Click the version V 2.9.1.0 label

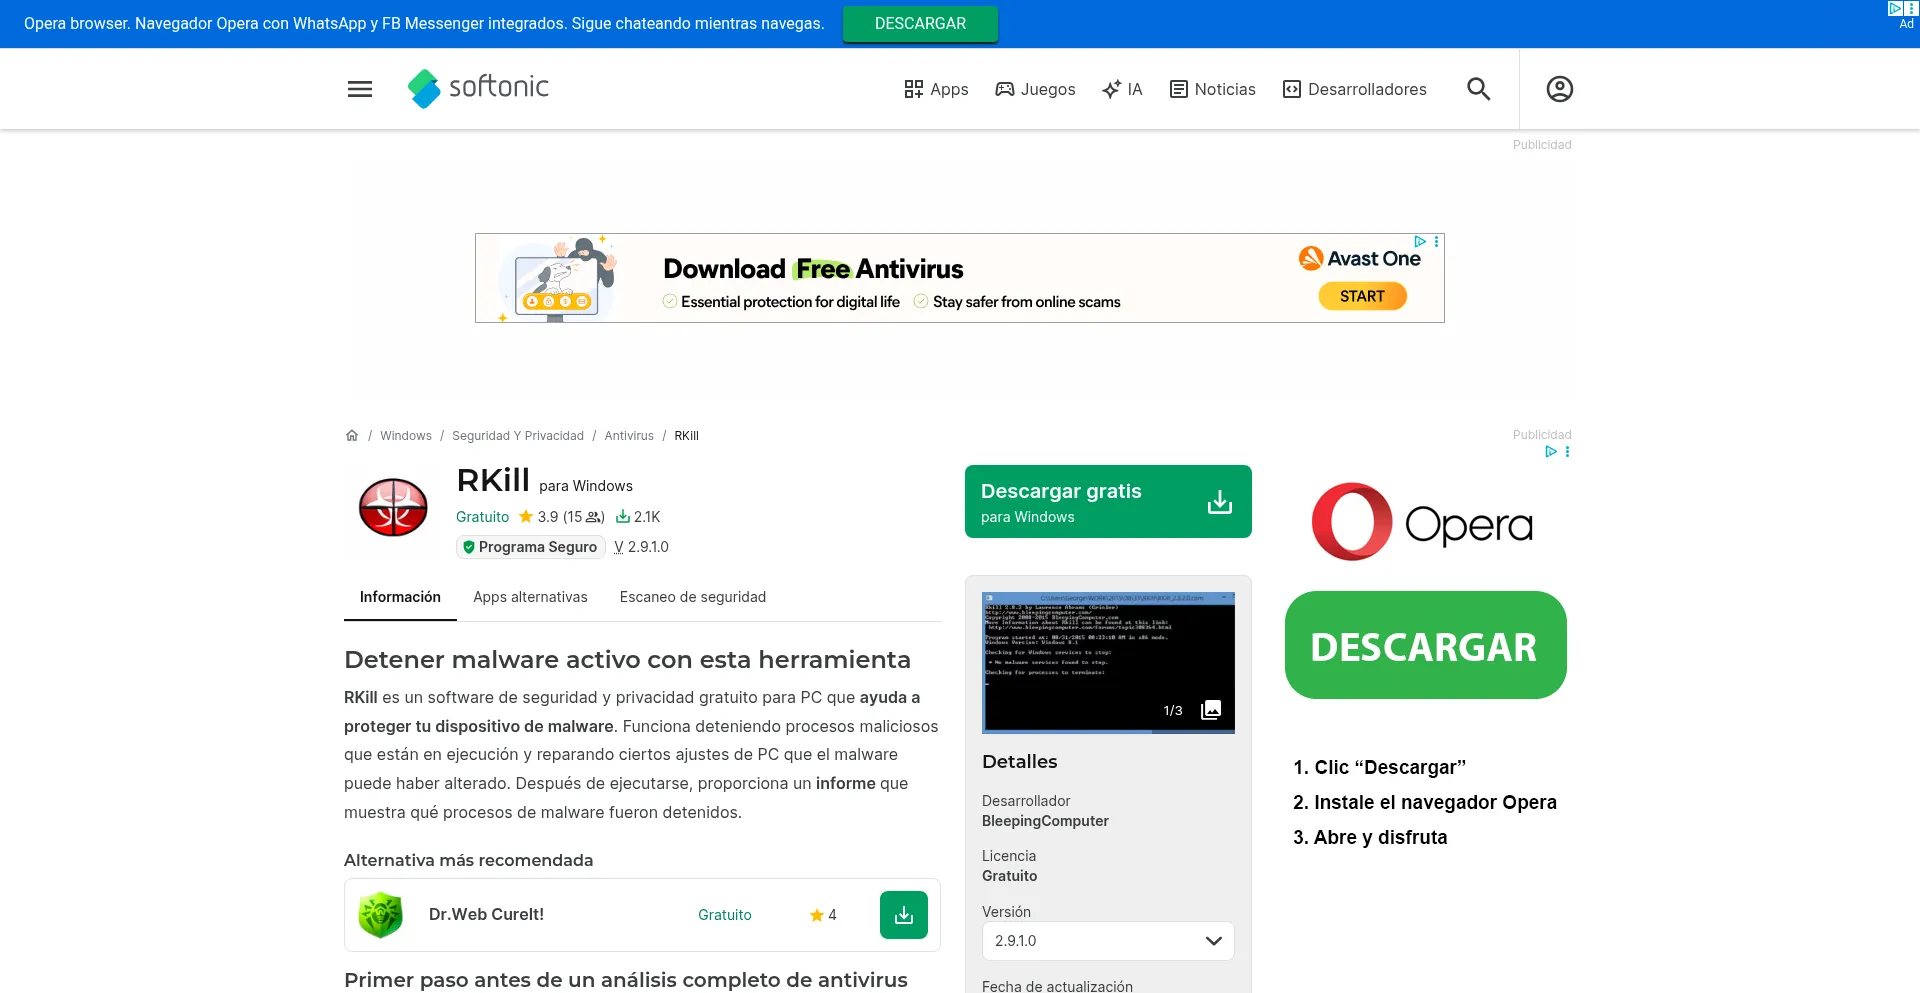[x=641, y=547]
